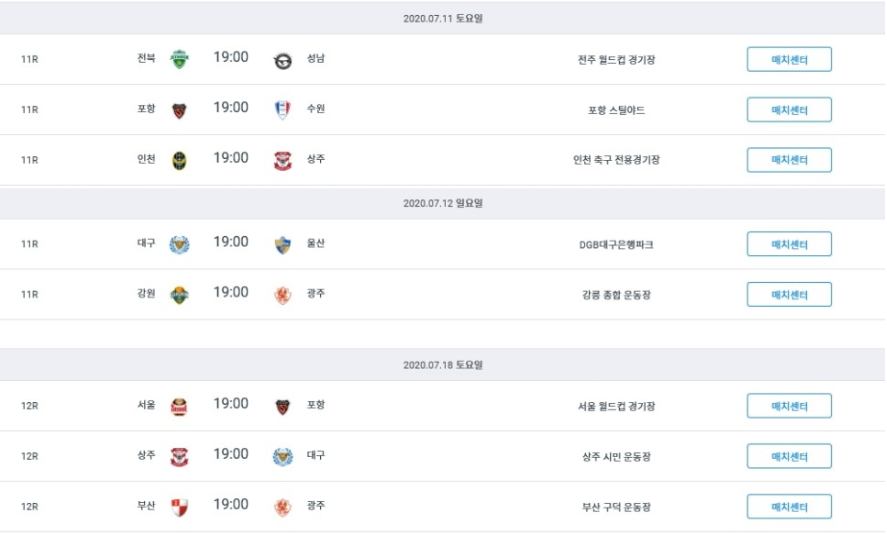Click the 강원 team crest
887x535 pixels.
pyautogui.click(x=179, y=295)
